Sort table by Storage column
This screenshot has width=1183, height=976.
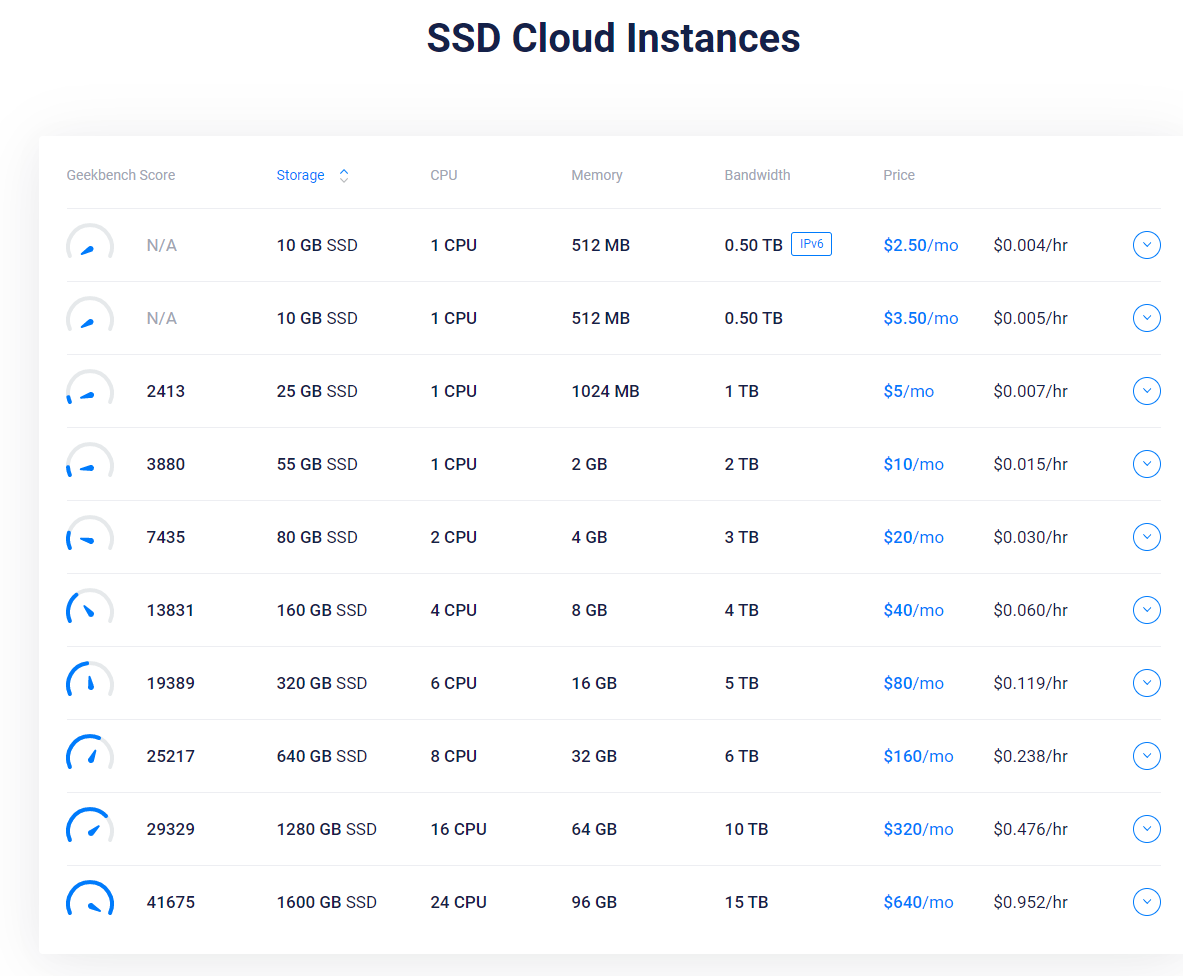coord(301,175)
